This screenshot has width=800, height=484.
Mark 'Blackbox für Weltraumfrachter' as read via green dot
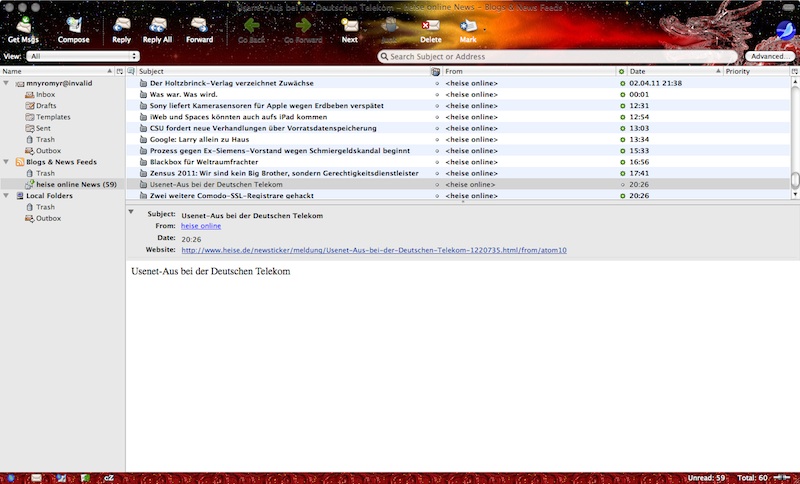pos(622,161)
